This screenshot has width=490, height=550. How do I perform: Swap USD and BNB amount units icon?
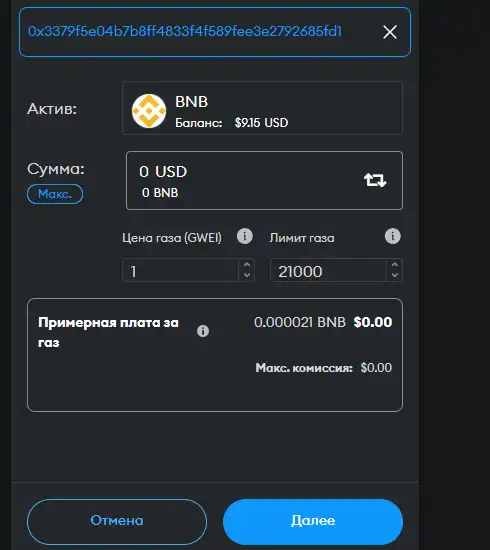click(x=375, y=180)
